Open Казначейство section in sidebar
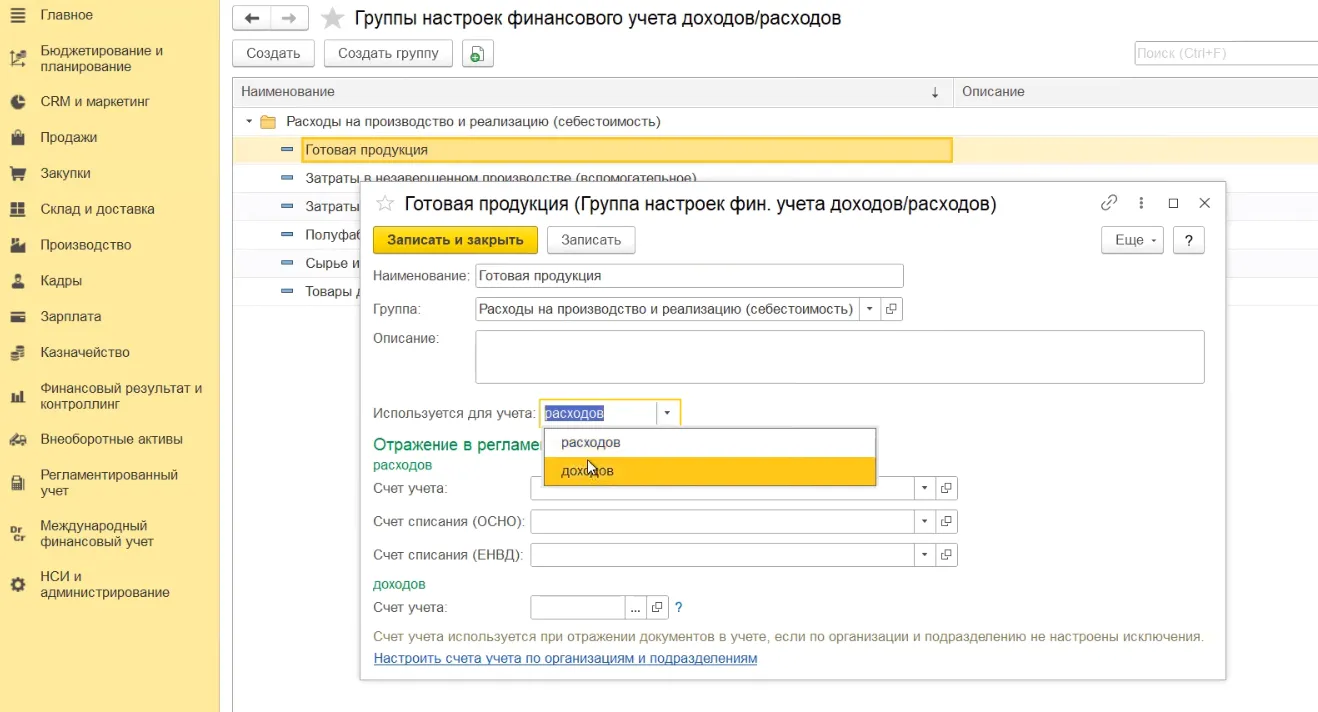This screenshot has height=712, width=1318. click(x=84, y=353)
